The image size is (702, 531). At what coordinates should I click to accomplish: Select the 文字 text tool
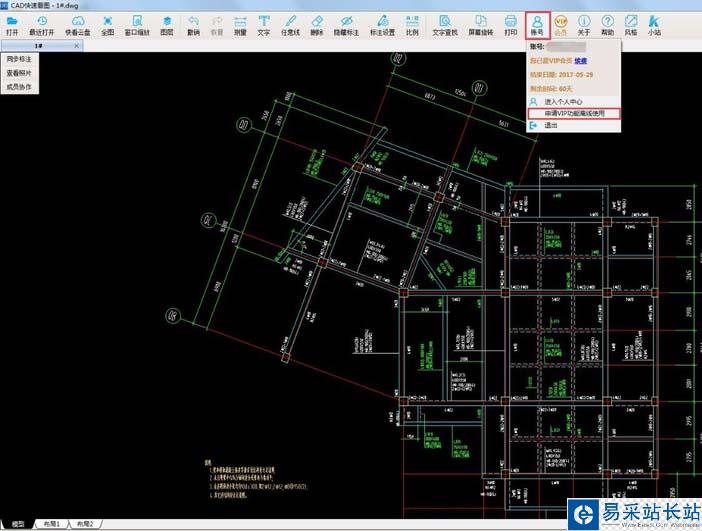pos(264,26)
